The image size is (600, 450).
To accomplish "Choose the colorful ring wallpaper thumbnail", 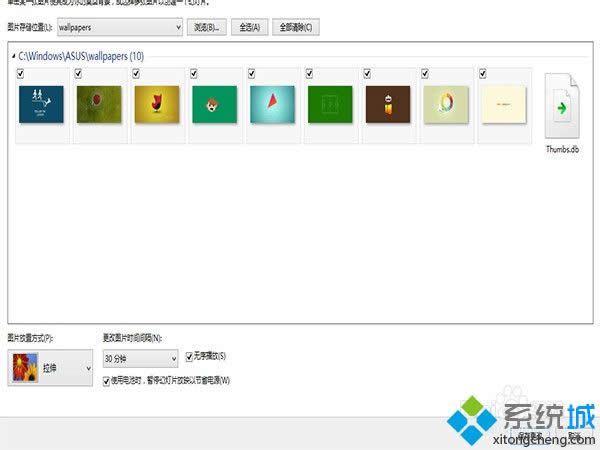I will (445, 105).
